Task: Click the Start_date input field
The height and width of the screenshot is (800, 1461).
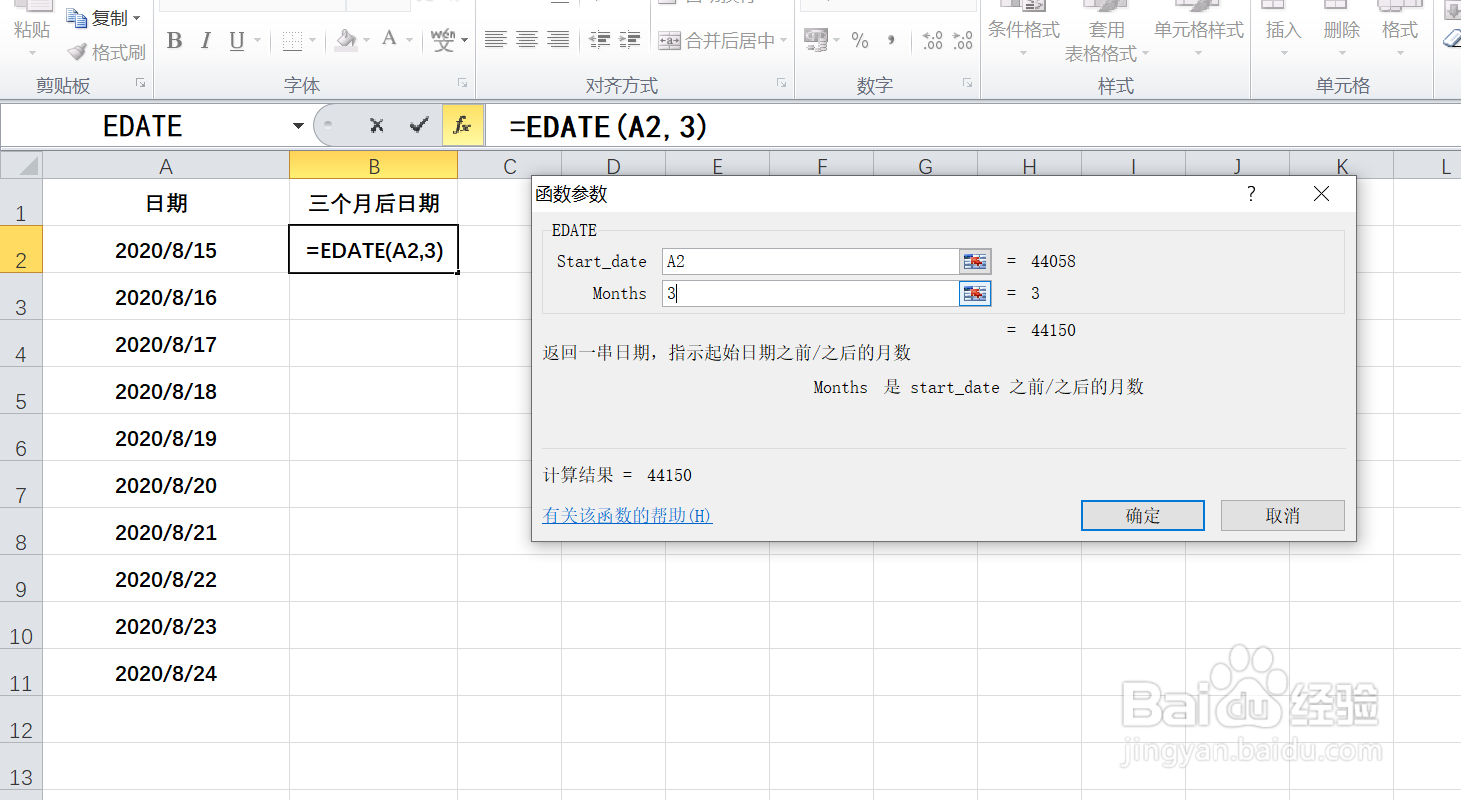Action: coord(811,262)
